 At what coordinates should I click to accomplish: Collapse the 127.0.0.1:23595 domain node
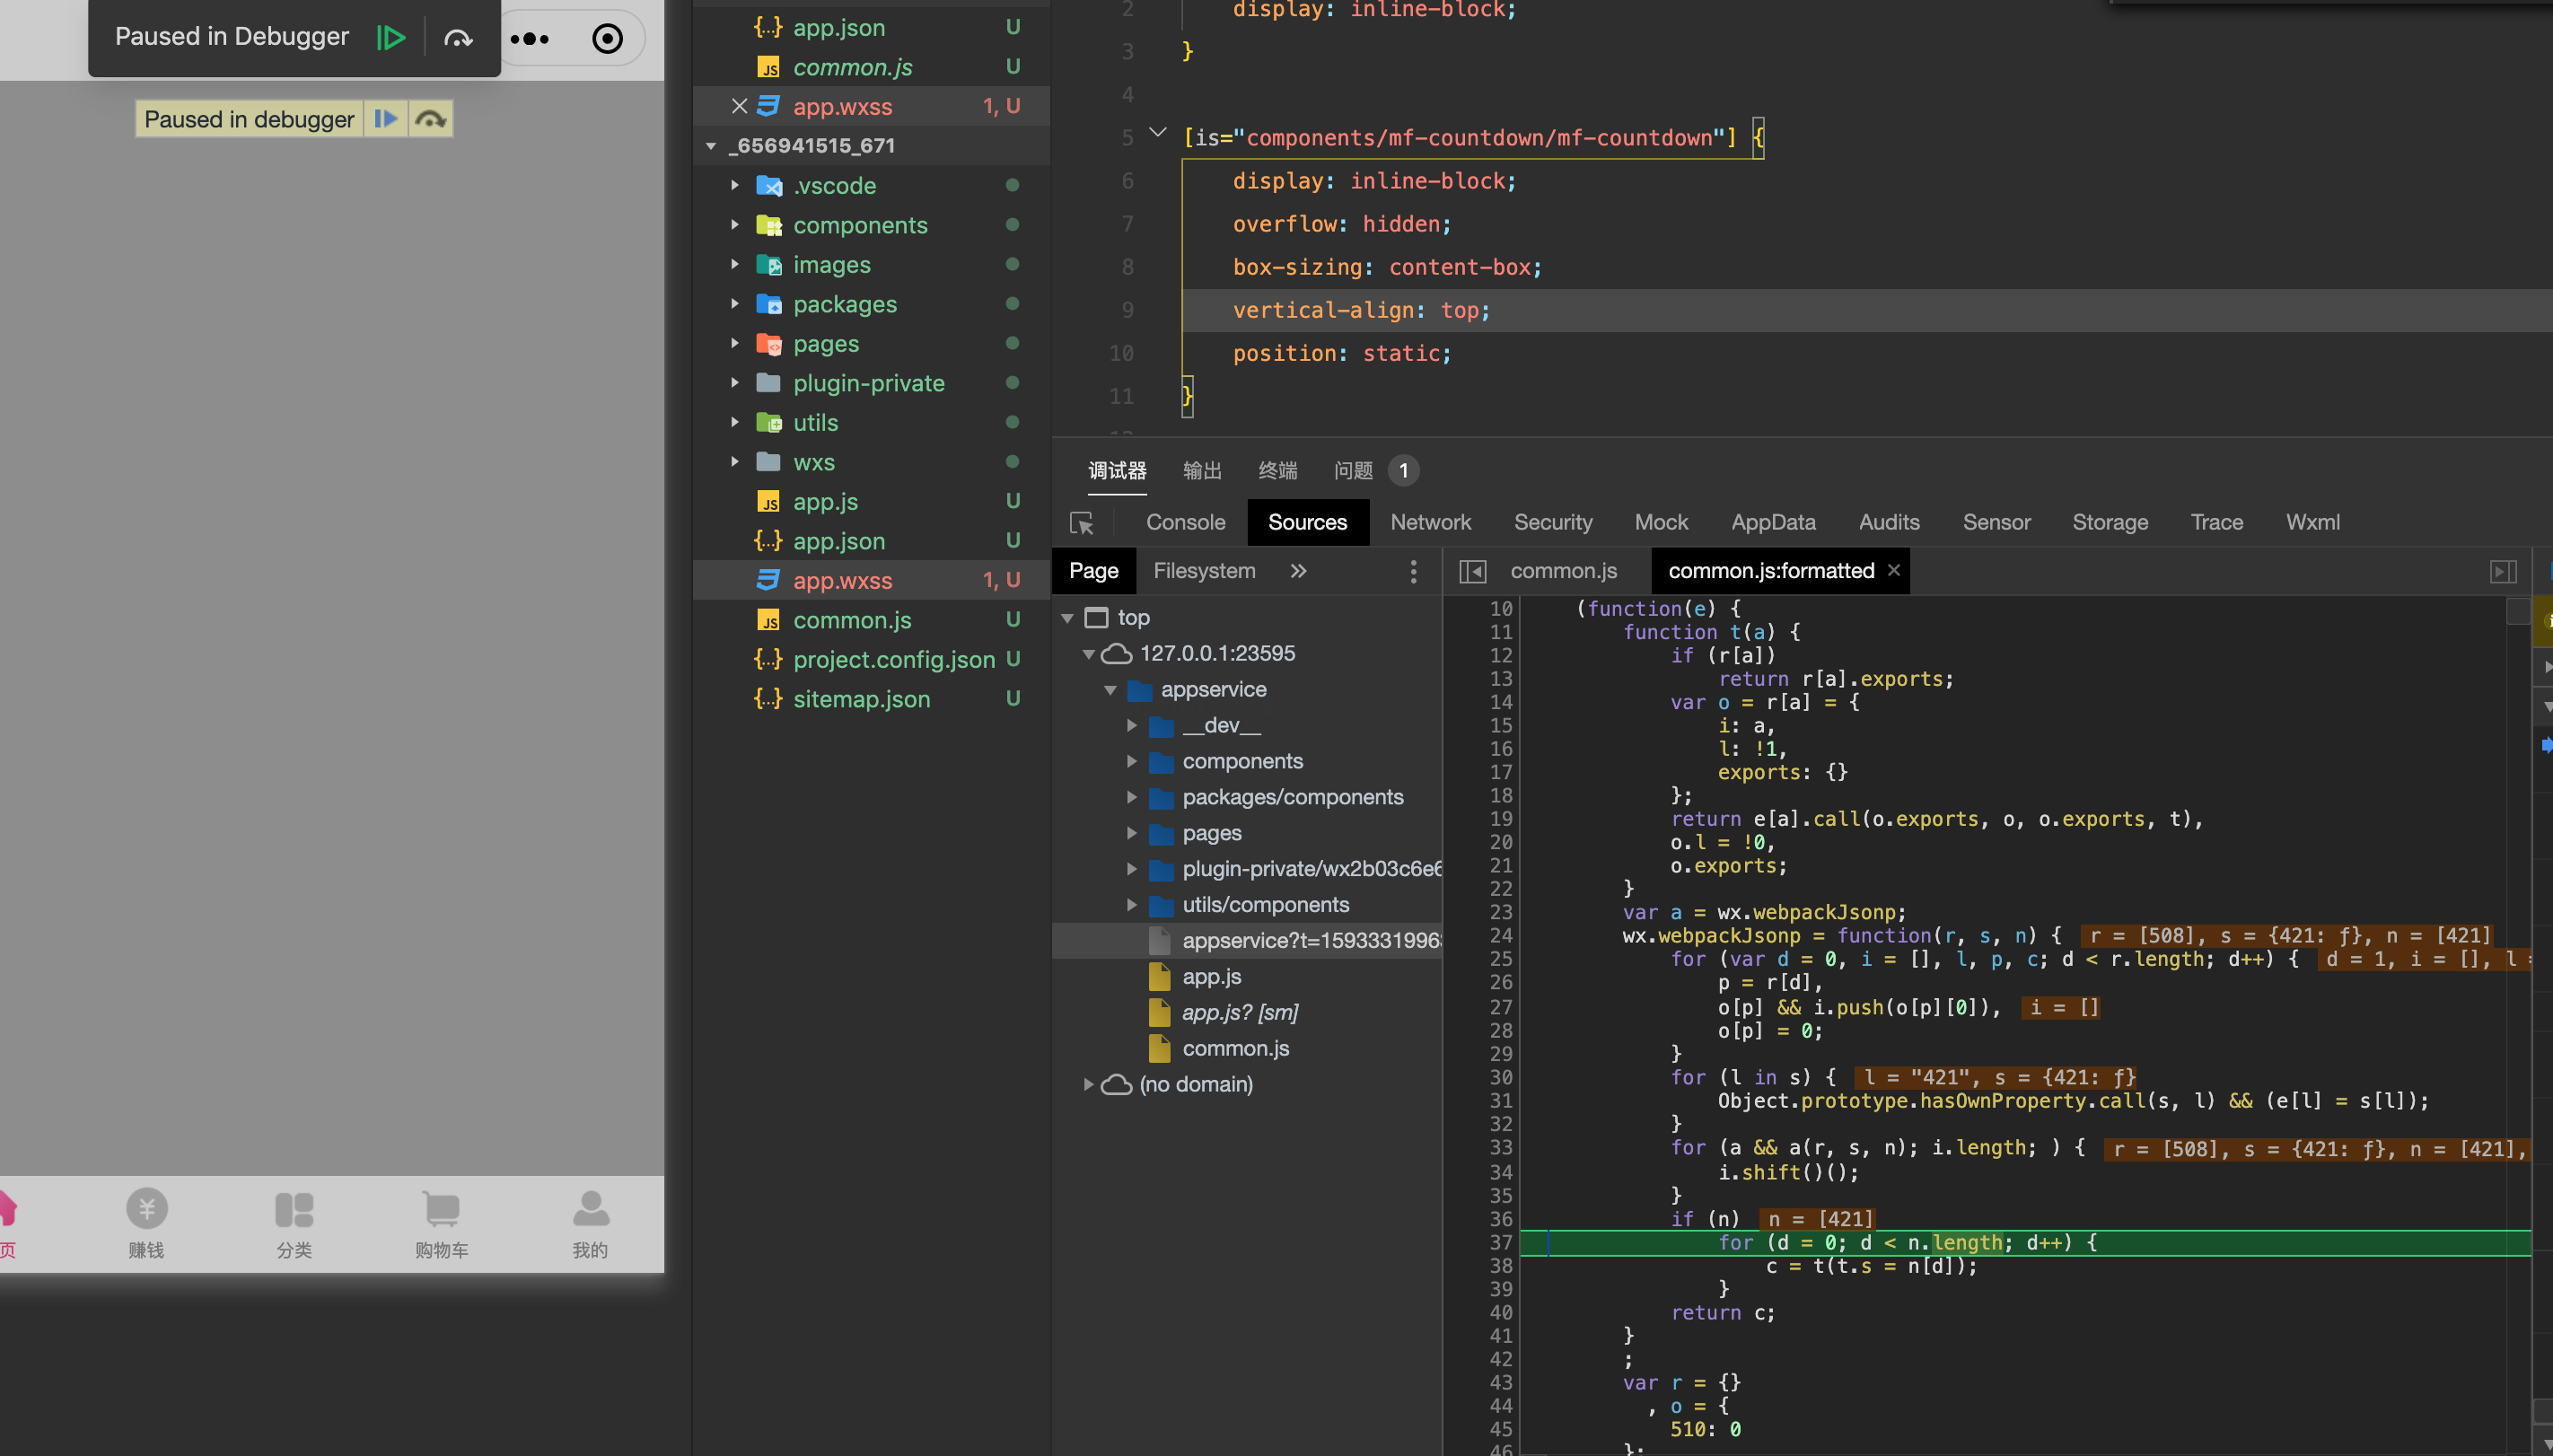[x=1089, y=654]
